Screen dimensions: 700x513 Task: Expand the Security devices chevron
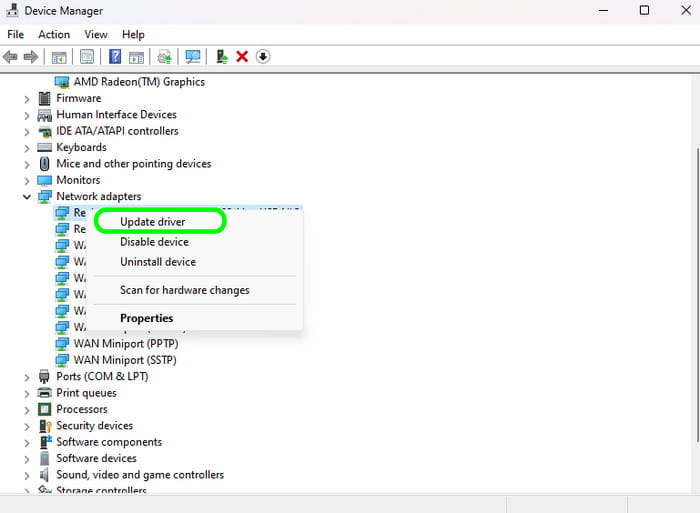27,426
